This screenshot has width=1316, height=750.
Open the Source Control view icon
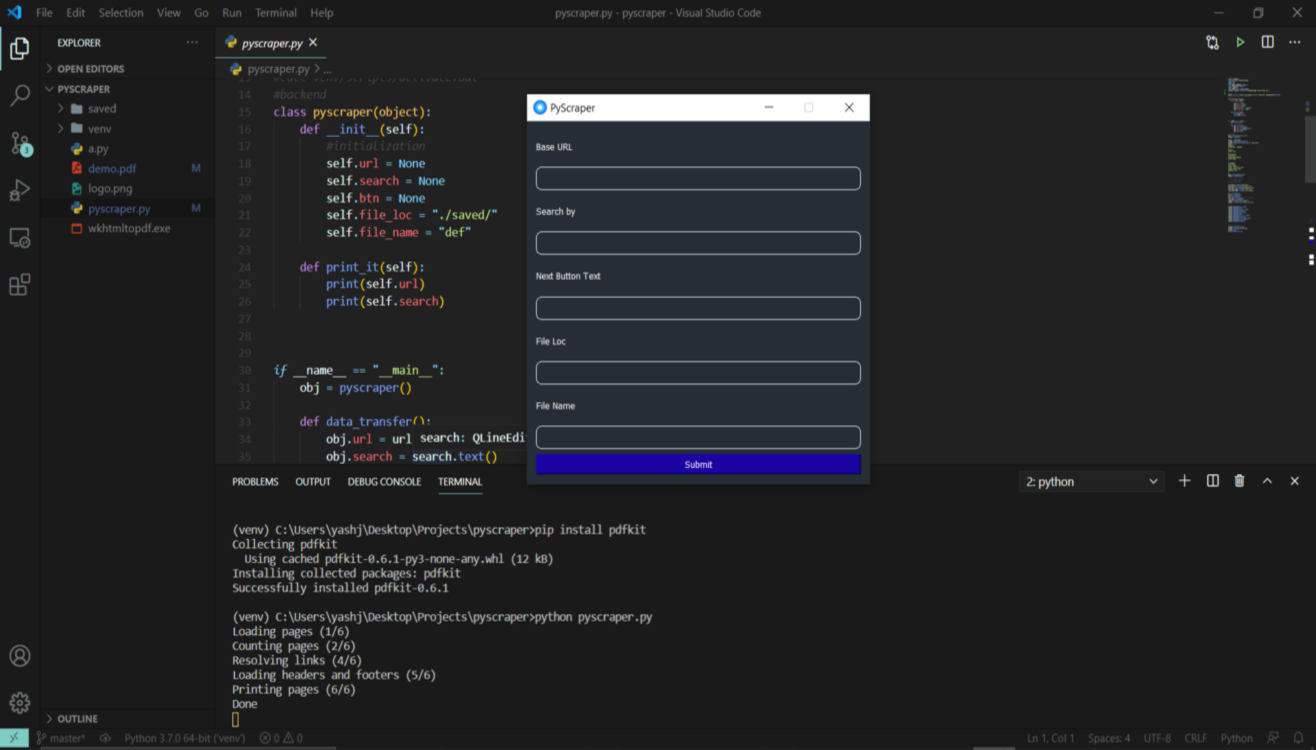[x=20, y=143]
